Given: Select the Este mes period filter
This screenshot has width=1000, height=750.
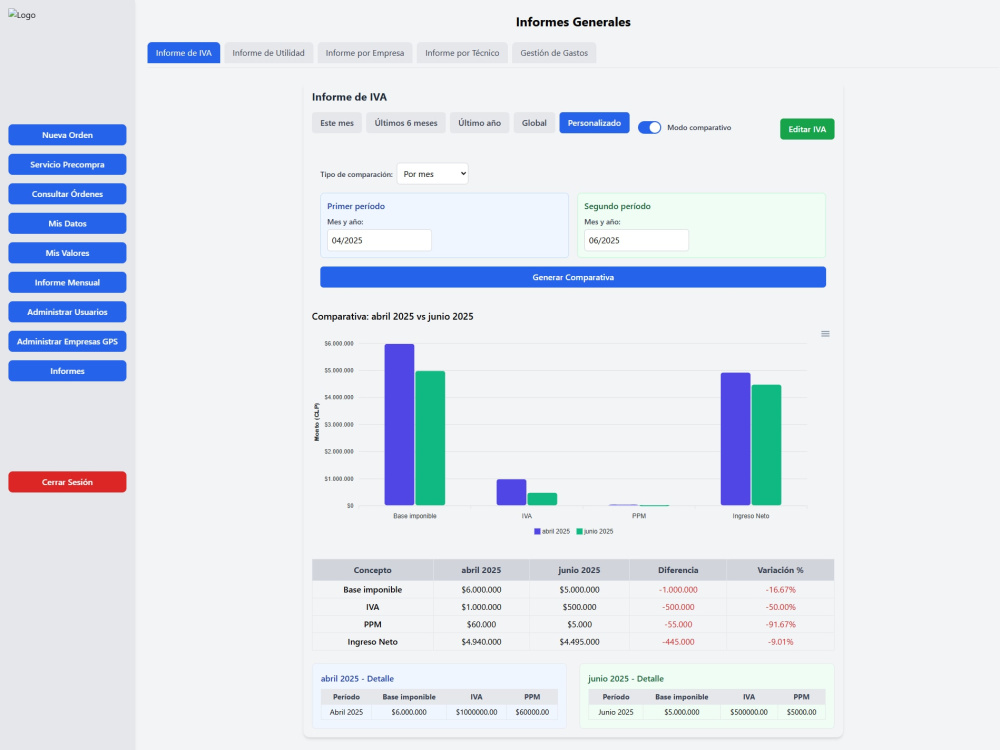Looking at the screenshot, I should click(x=337, y=122).
